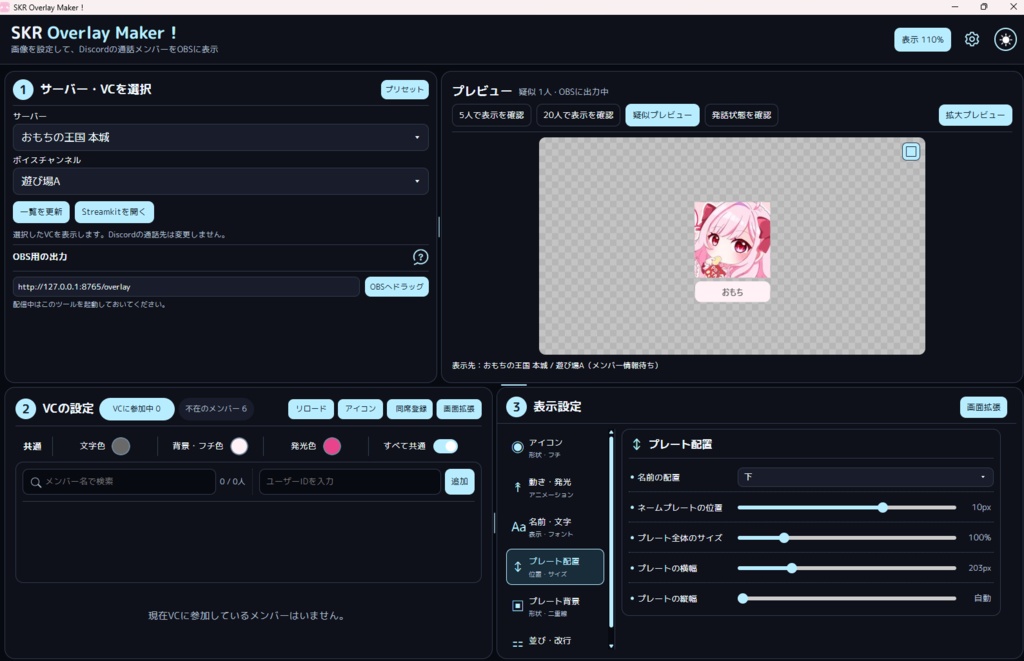This screenshot has width=1024, height=661.
Task: Click the overlay URL field
Action: (186, 287)
